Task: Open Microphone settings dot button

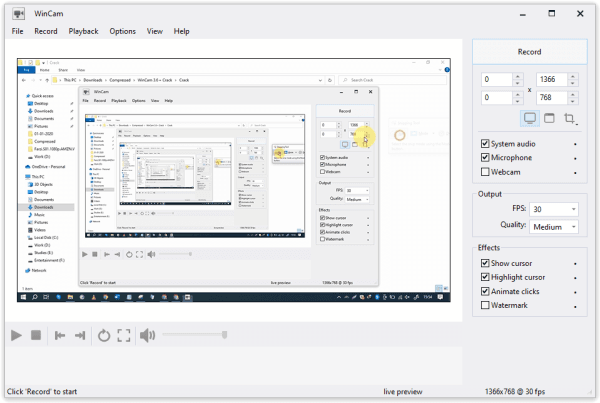Action: click(575, 158)
